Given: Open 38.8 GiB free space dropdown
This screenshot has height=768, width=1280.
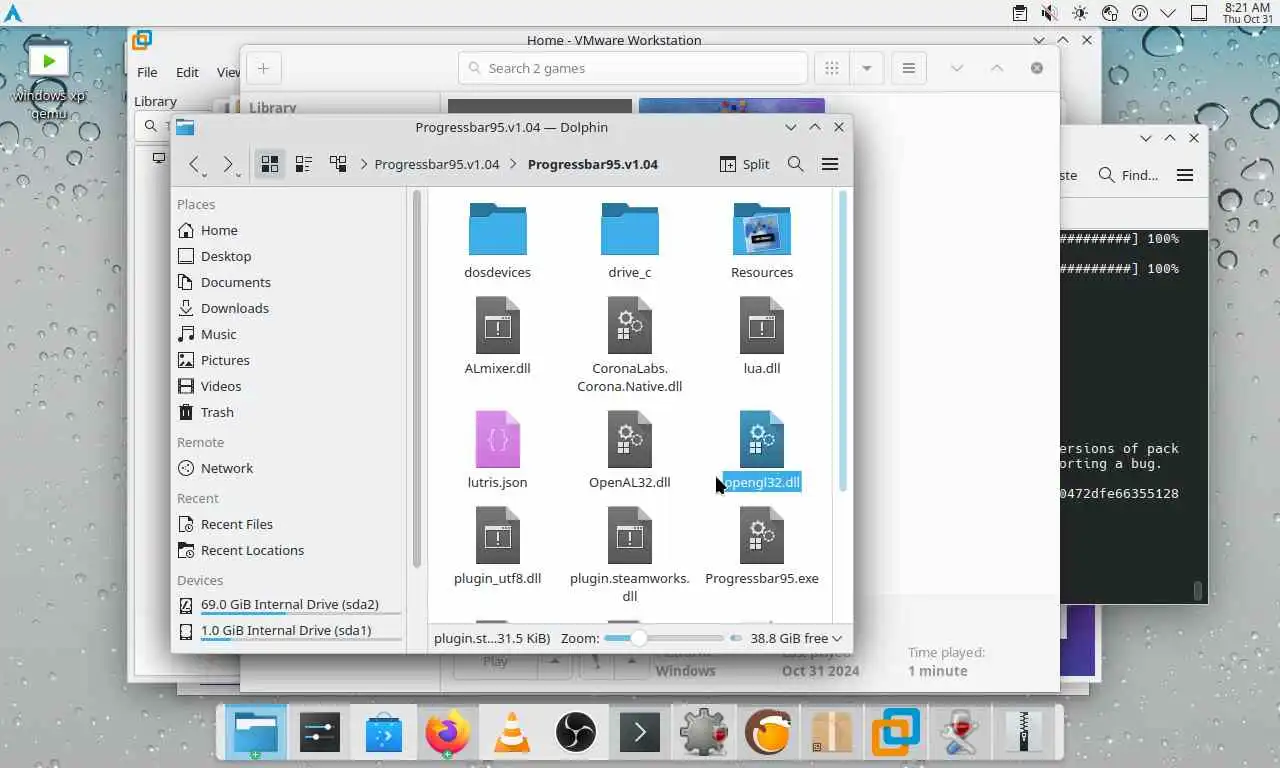Looking at the screenshot, I should (x=796, y=638).
